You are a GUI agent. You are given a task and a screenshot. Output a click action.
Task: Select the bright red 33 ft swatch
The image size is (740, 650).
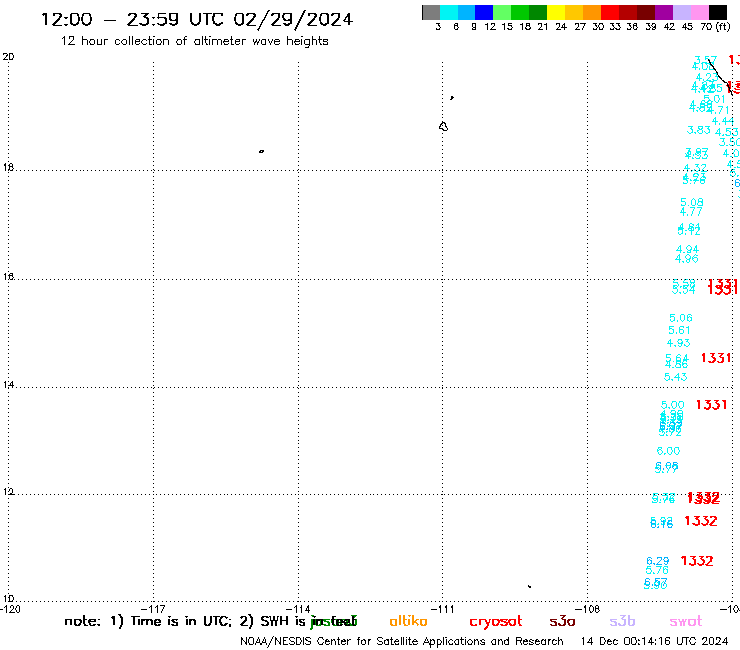click(x=610, y=12)
